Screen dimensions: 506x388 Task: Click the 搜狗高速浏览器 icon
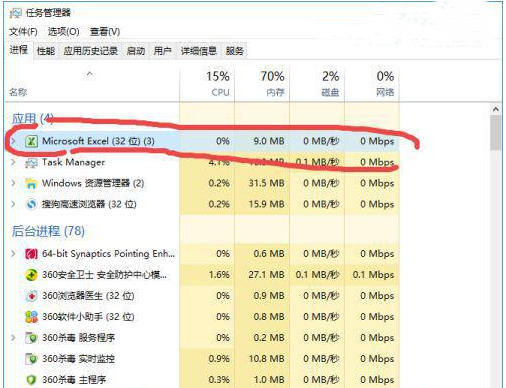(31, 204)
